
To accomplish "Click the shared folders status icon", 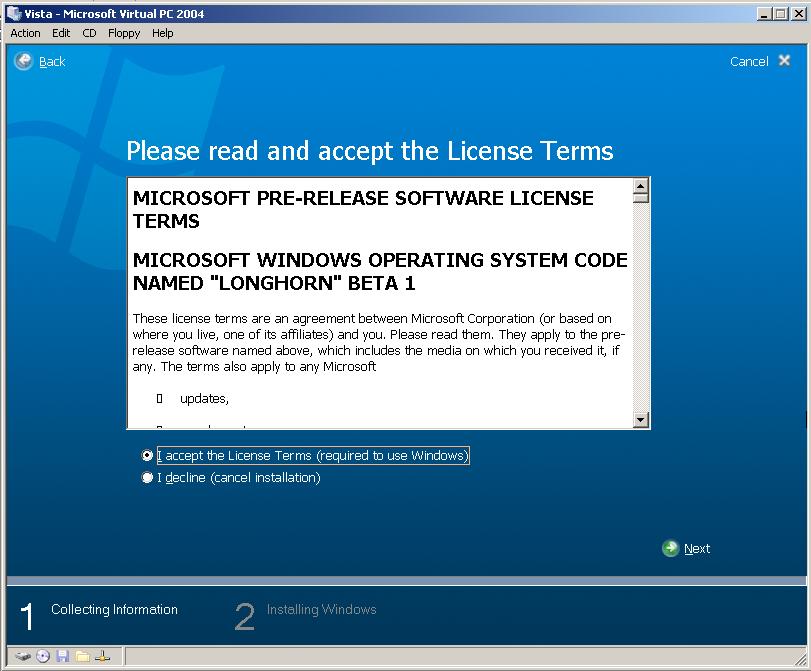I will tap(83, 657).
